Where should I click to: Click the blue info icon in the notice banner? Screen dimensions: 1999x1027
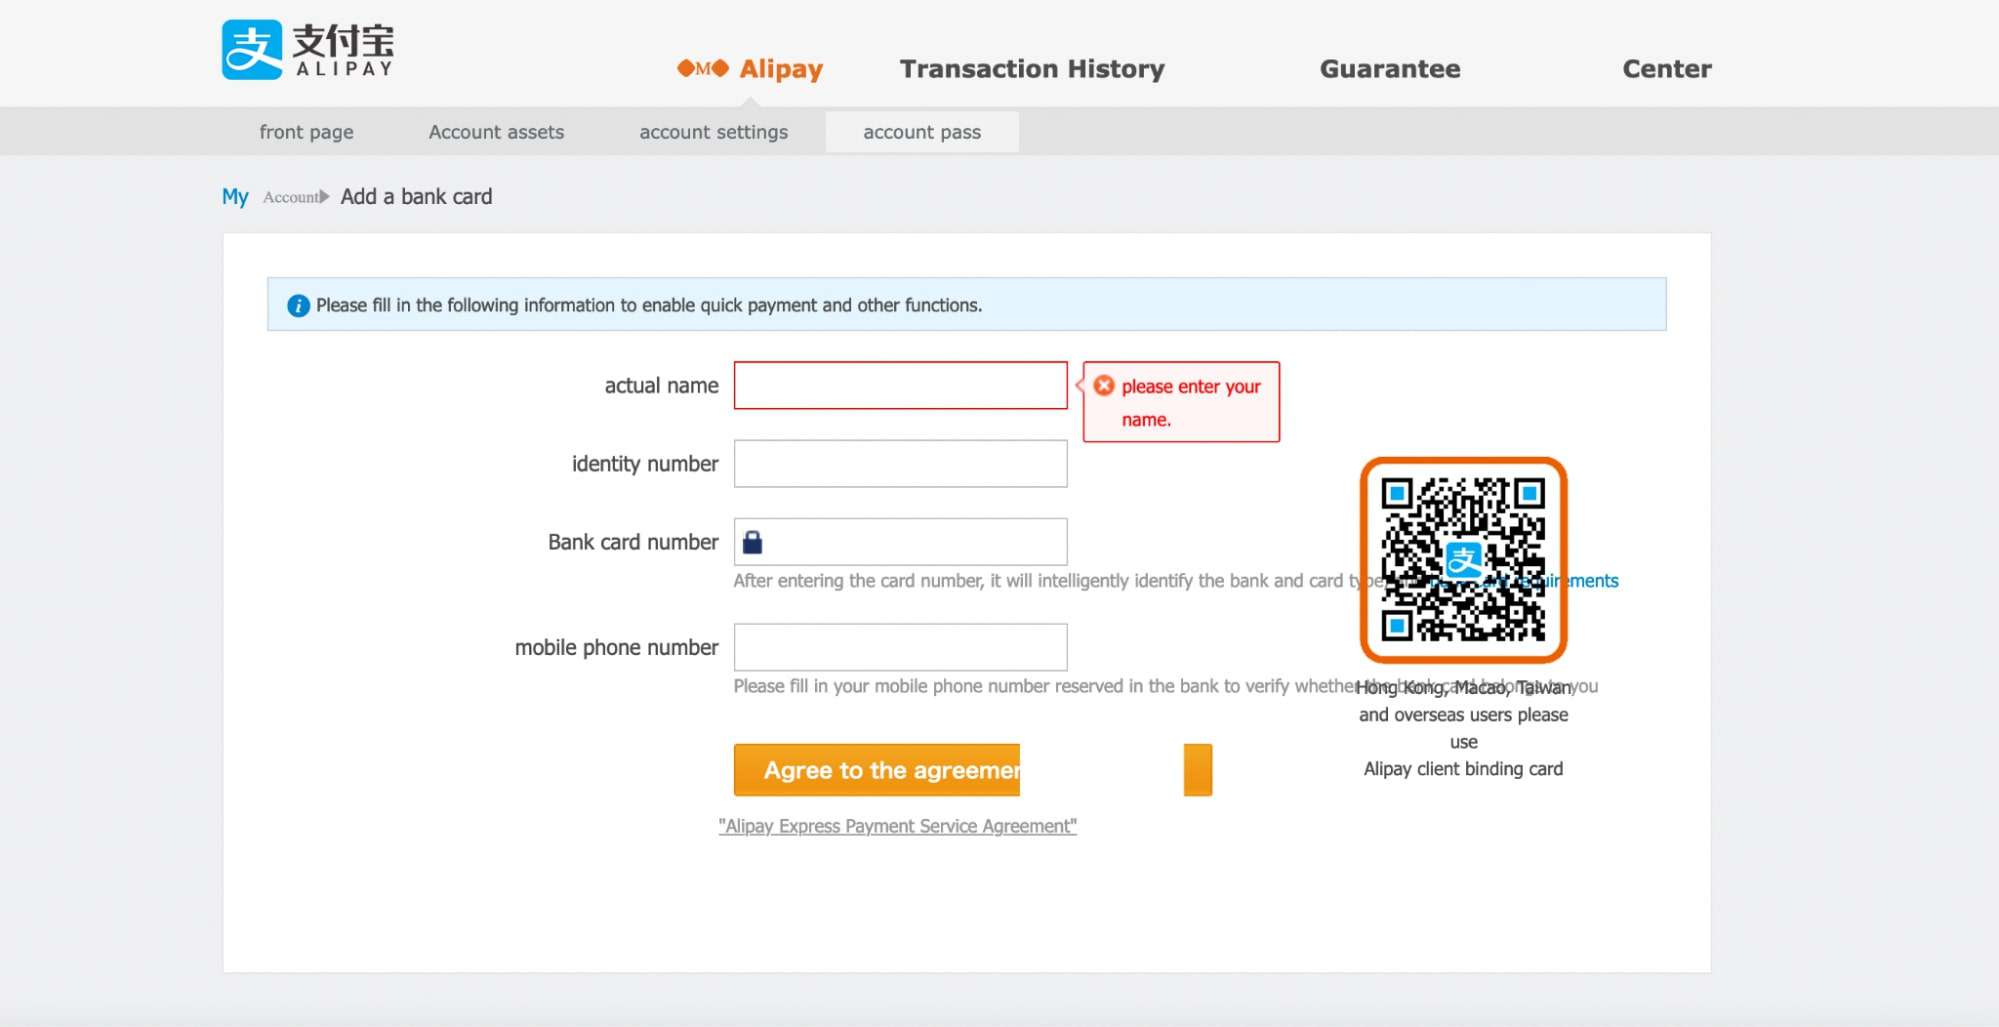point(298,306)
